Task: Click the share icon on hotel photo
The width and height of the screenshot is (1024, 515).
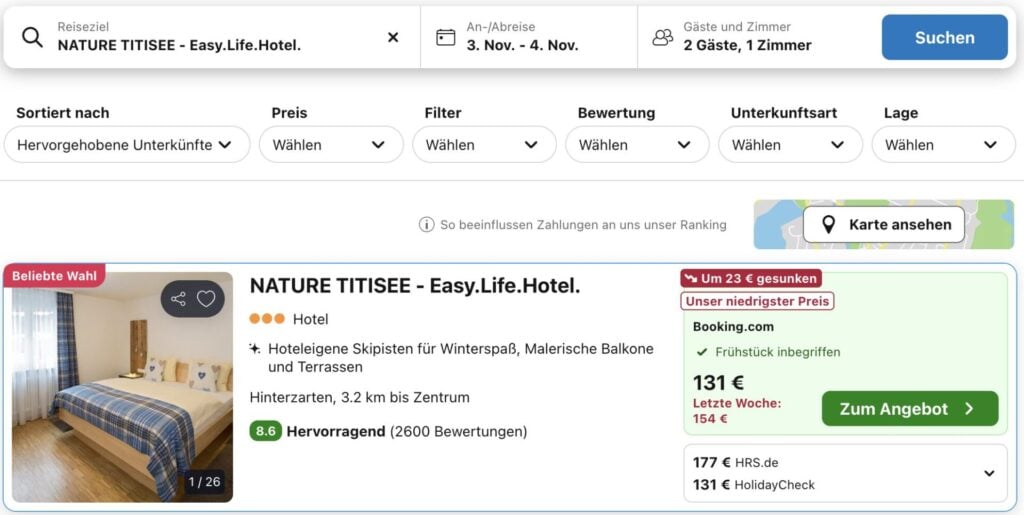Action: click(x=178, y=298)
